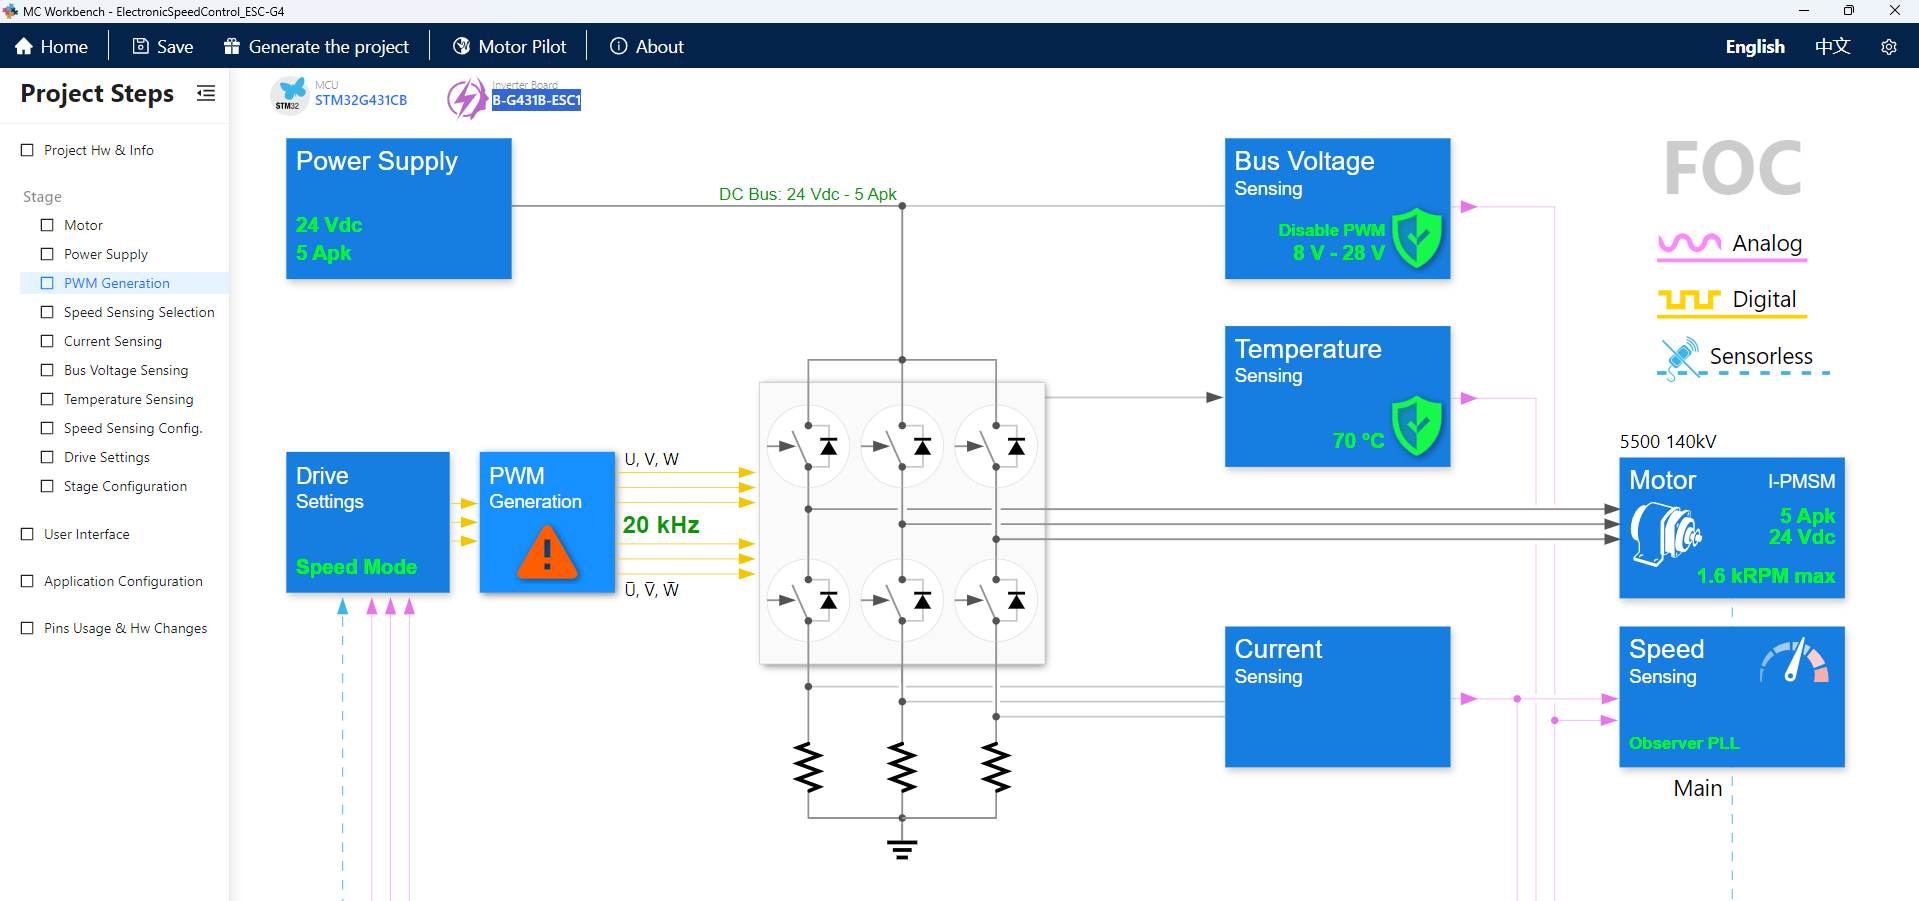The width and height of the screenshot is (1919, 901).
Task: Click the inverter board lightning icon
Action: [464, 98]
